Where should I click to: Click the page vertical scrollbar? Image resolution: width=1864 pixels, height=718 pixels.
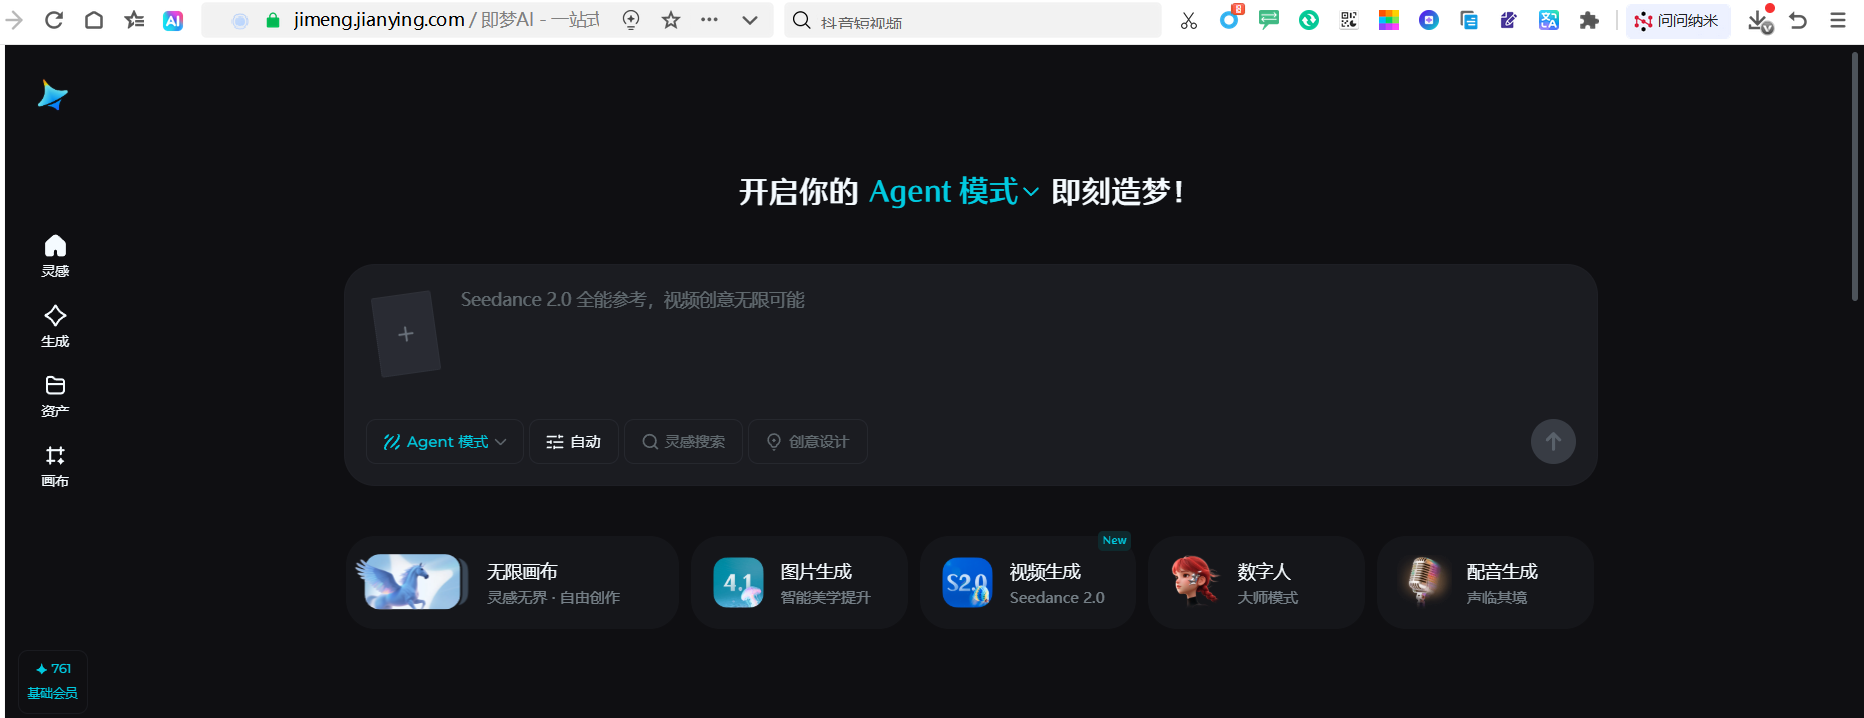[1855, 175]
